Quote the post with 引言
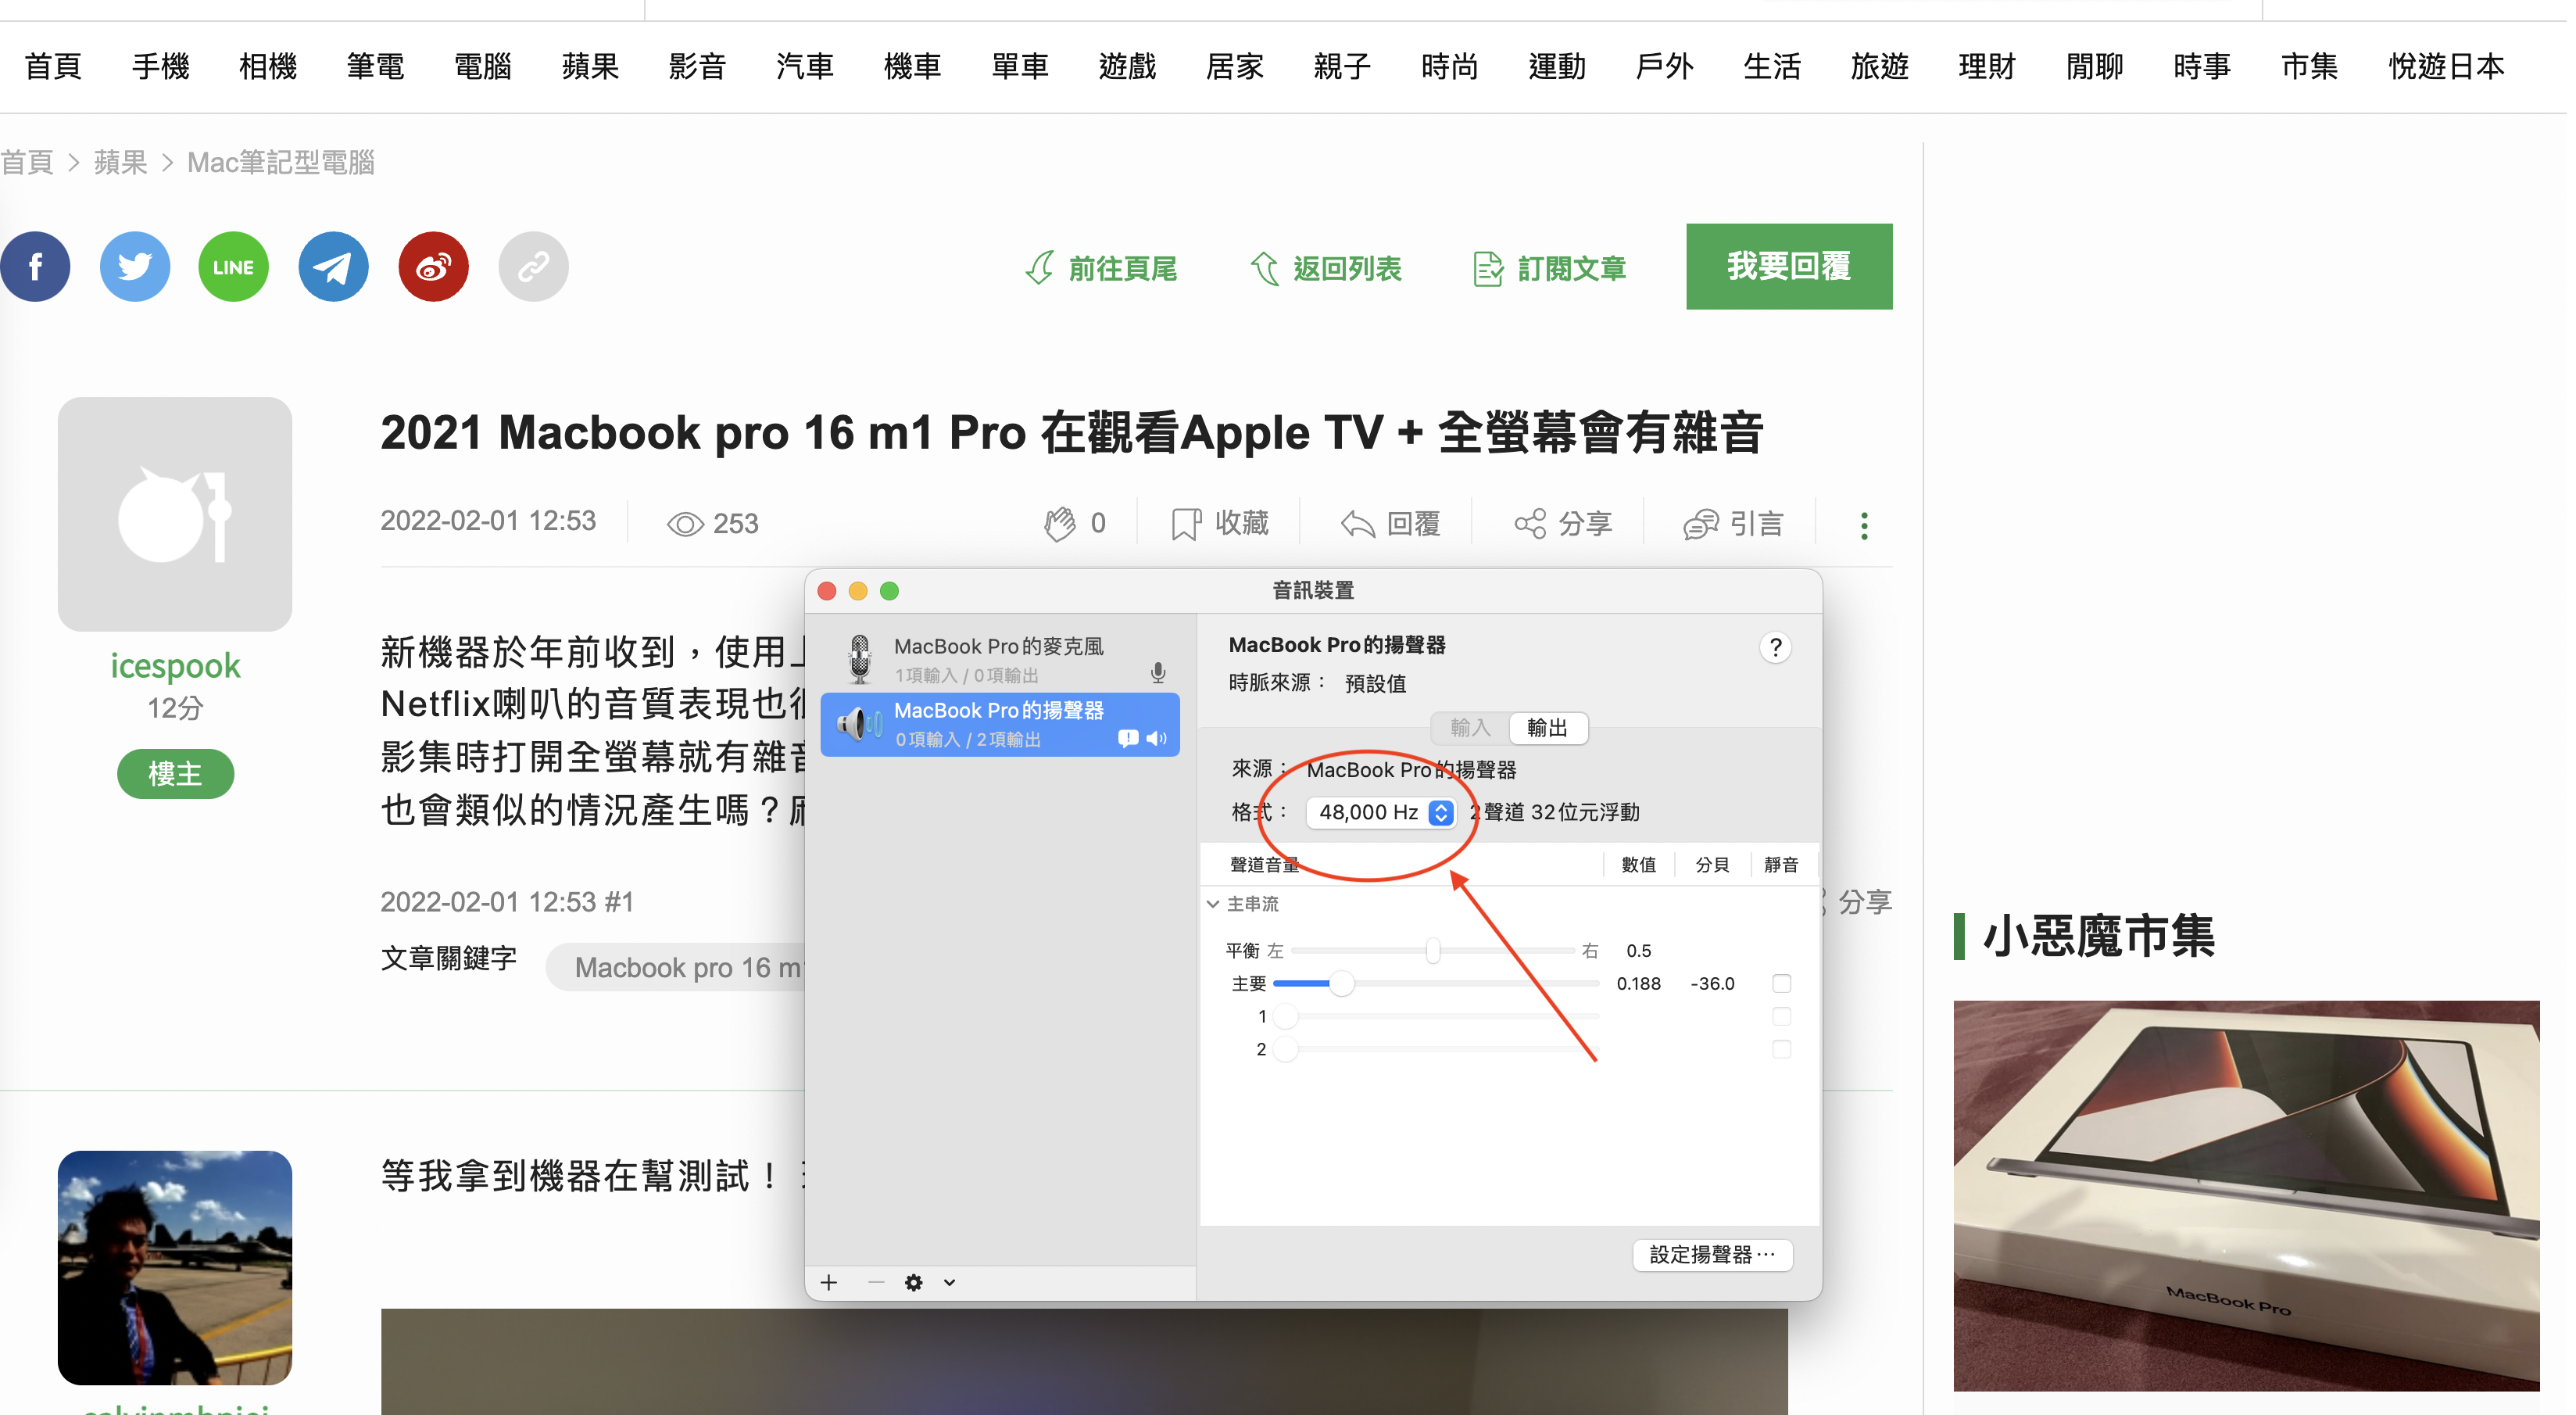Viewport: 2576px width, 1415px height. (x=1734, y=523)
